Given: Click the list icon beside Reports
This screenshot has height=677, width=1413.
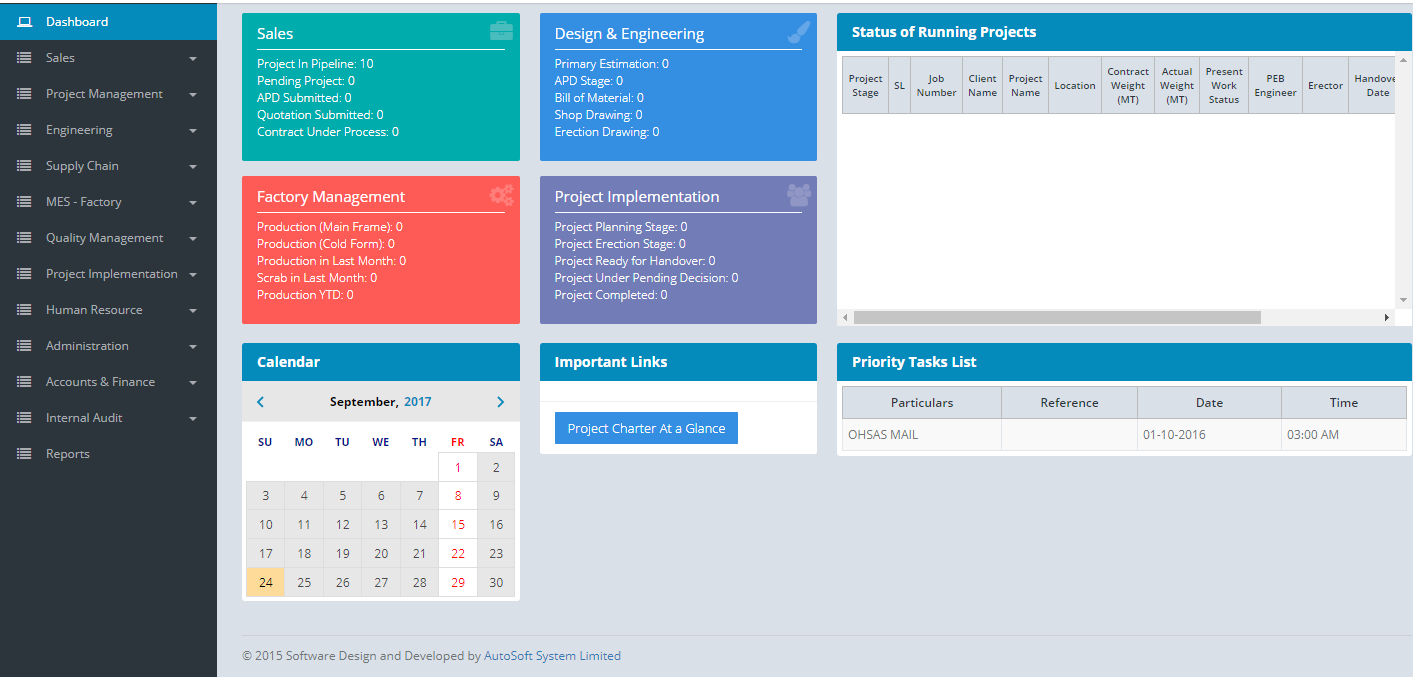Looking at the screenshot, I should [x=24, y=454].
